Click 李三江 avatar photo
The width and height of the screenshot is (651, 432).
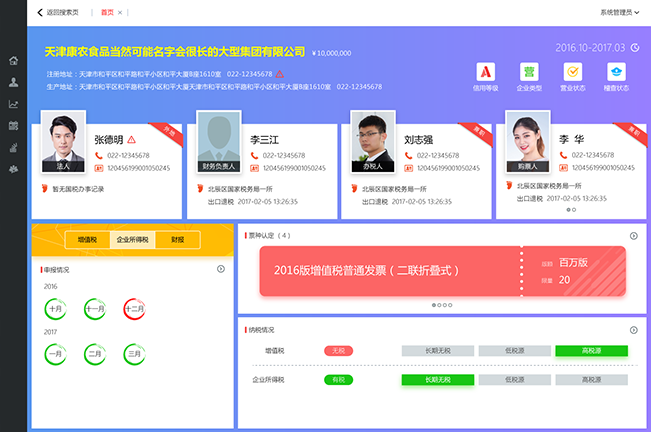[220, 145]
